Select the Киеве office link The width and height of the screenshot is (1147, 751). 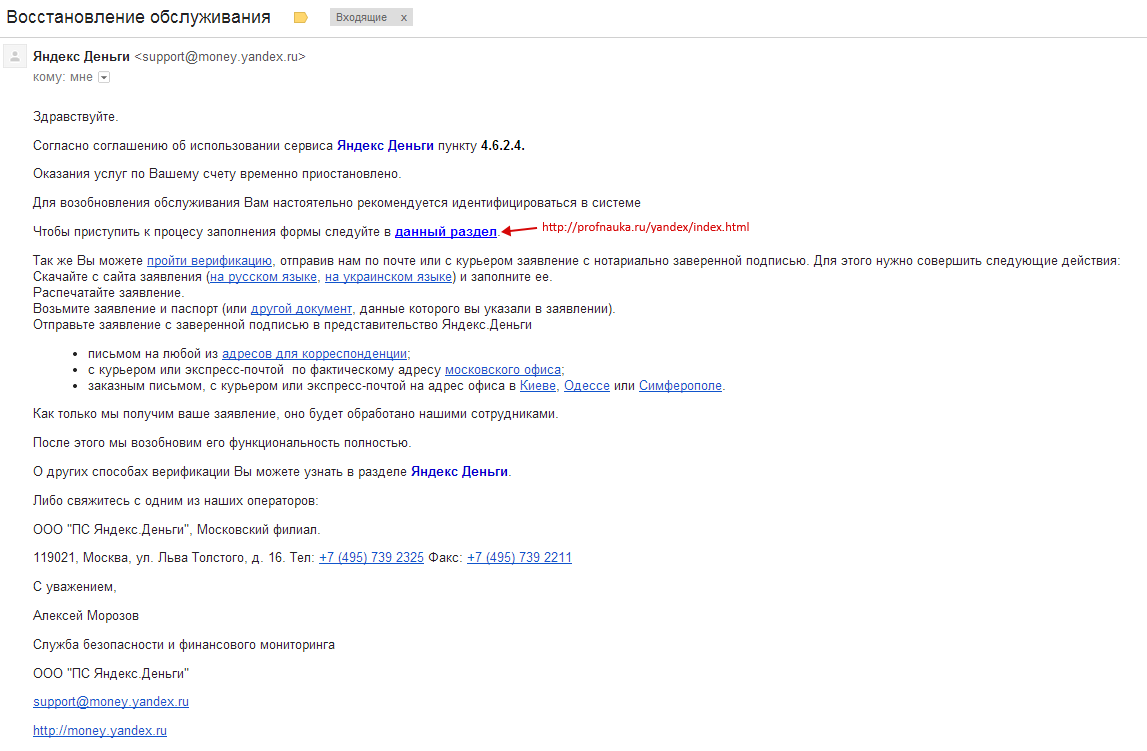[x=538, y=386]
